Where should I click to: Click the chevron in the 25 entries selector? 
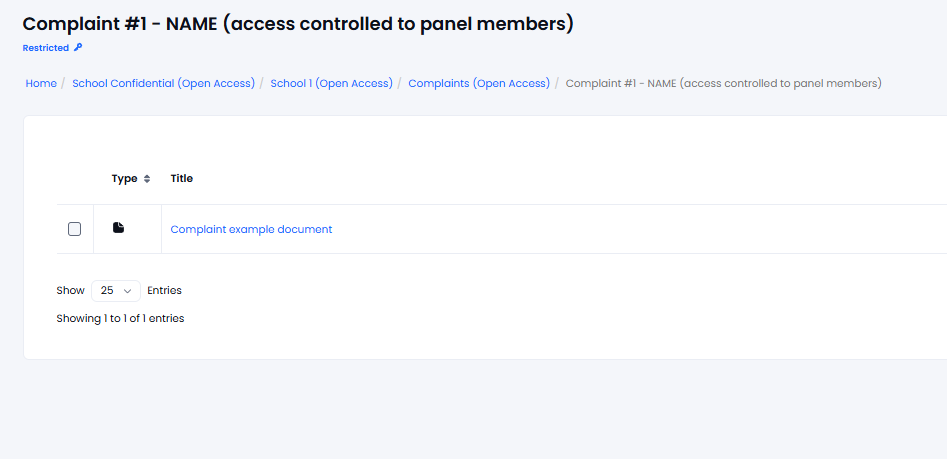point(127,291)
